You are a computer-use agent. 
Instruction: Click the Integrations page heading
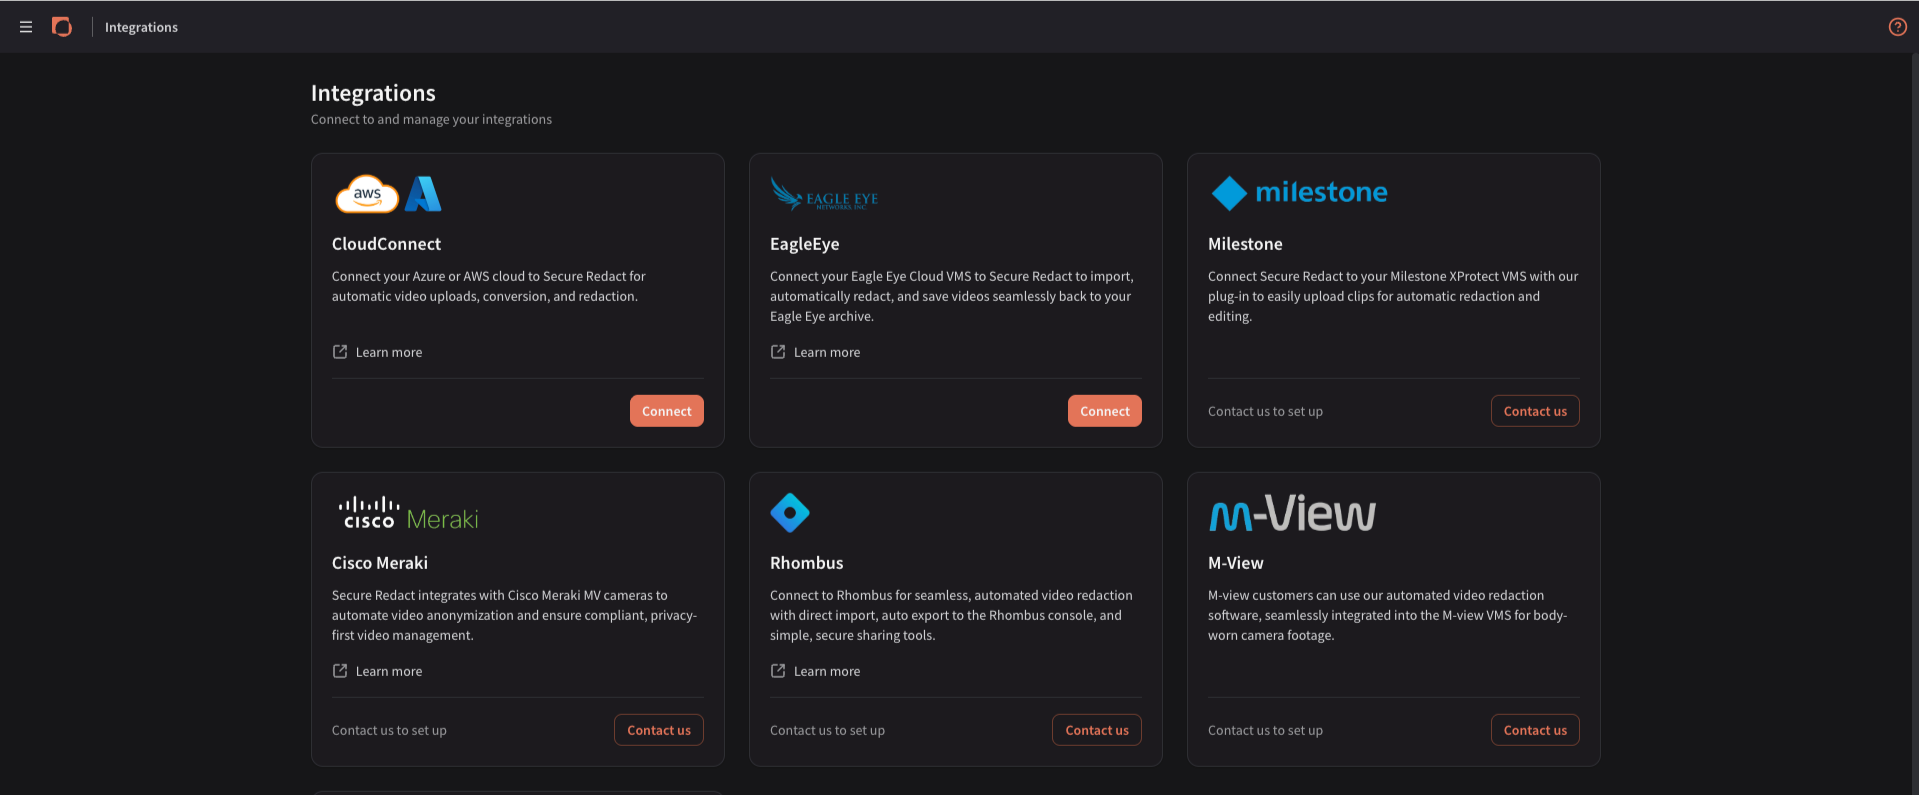pyautogui.click(x=373, y=93)
